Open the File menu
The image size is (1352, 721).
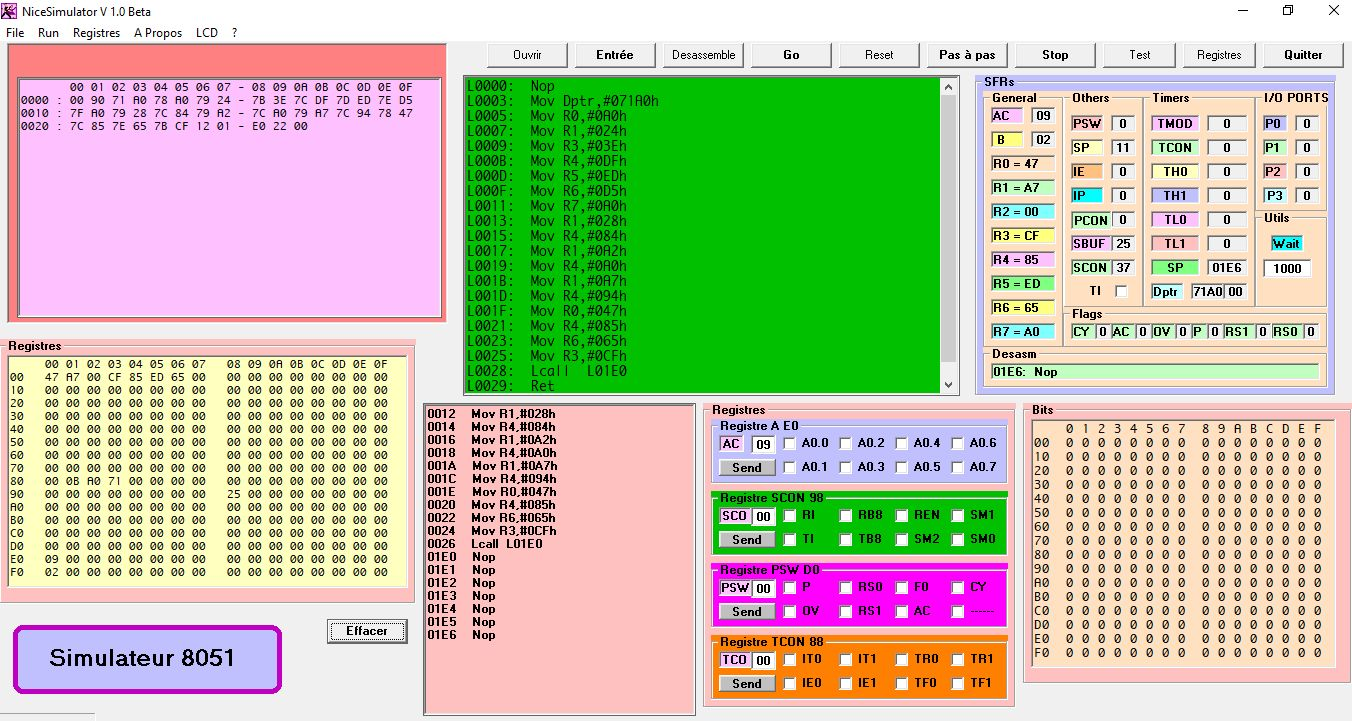15,33
